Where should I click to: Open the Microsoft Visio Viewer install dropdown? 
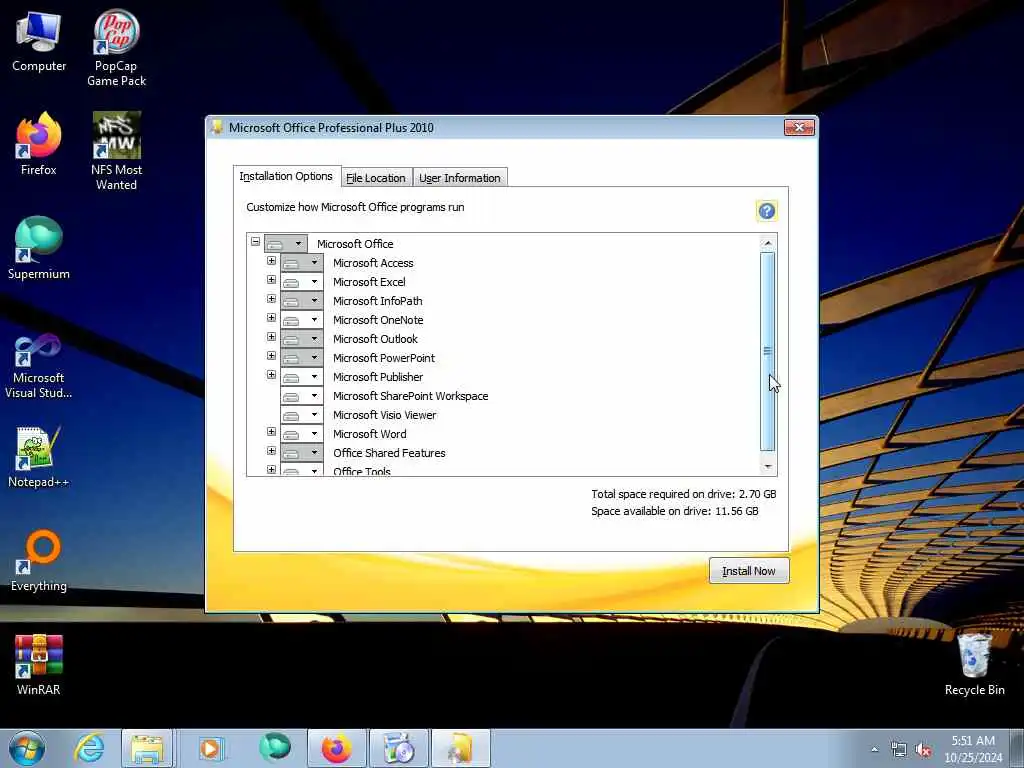302,414
